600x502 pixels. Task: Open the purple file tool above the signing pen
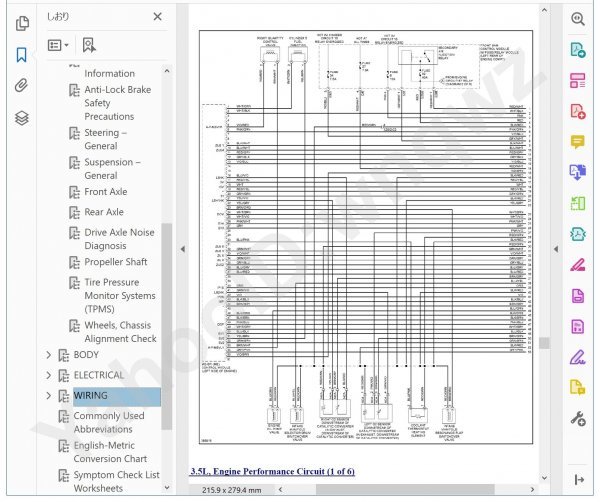coord(577,326)
